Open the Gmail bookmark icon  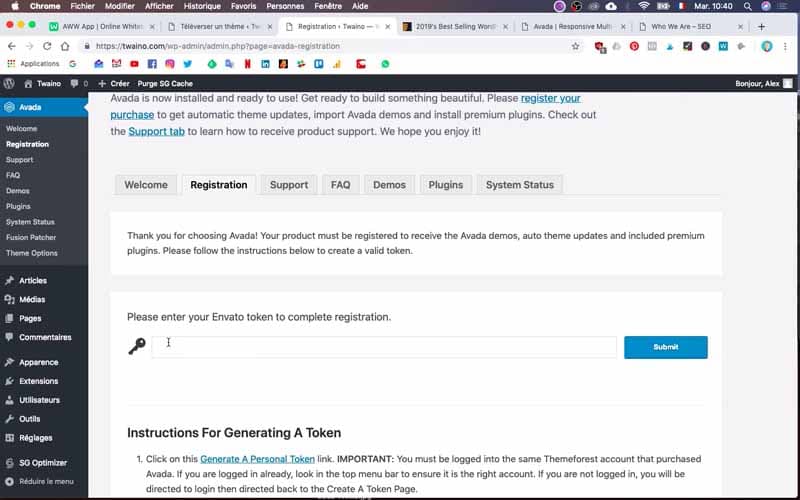tap(116, 64)
